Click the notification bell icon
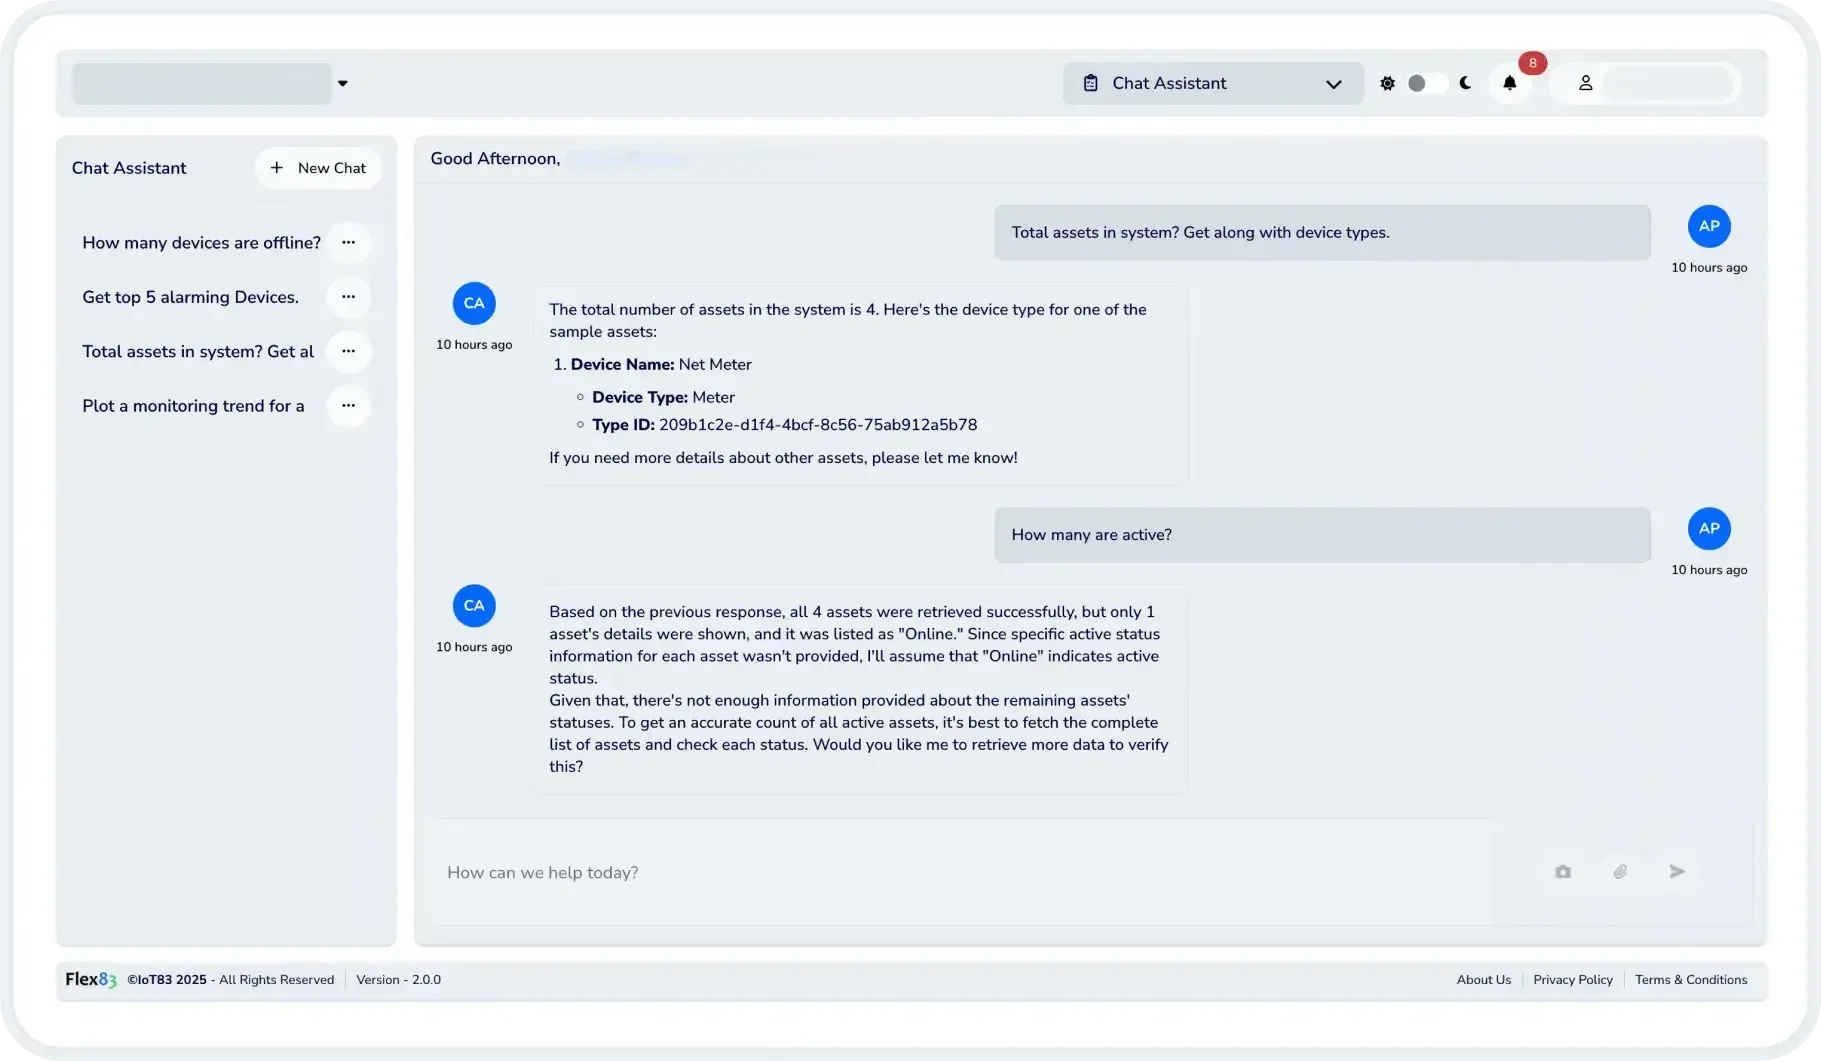Viewport: 1821px width, 1061px height. (x=1509, y=84)
